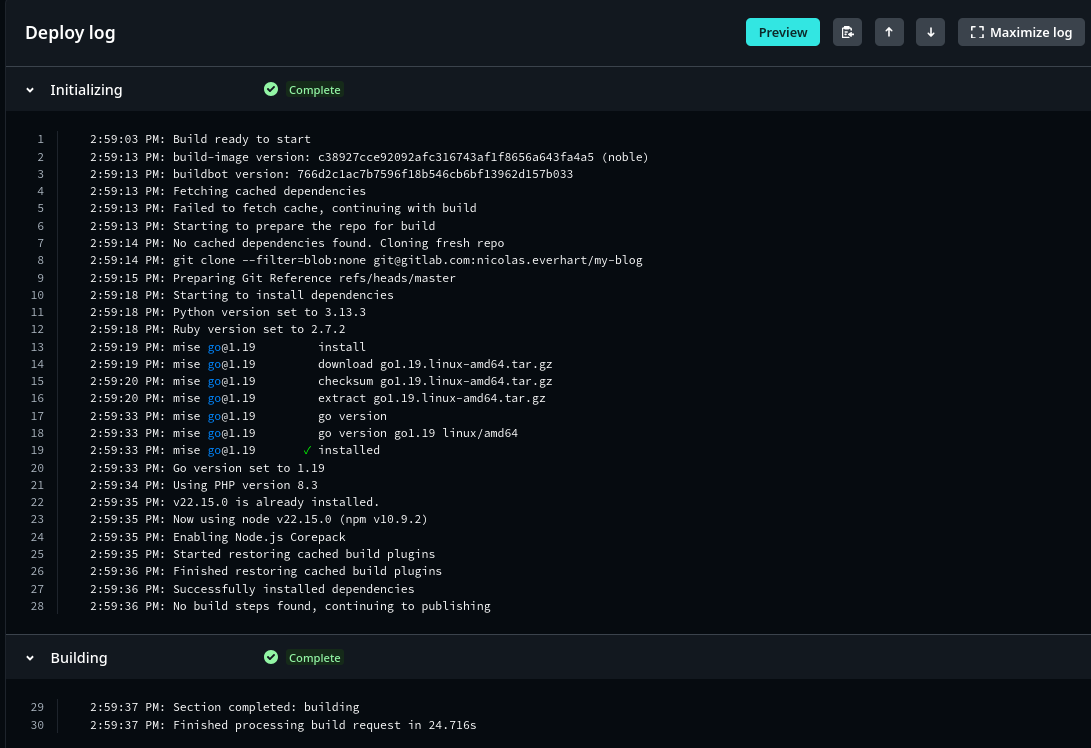Click 'Build ready to start' log line

pyautogui.click(x=200, y=139)
